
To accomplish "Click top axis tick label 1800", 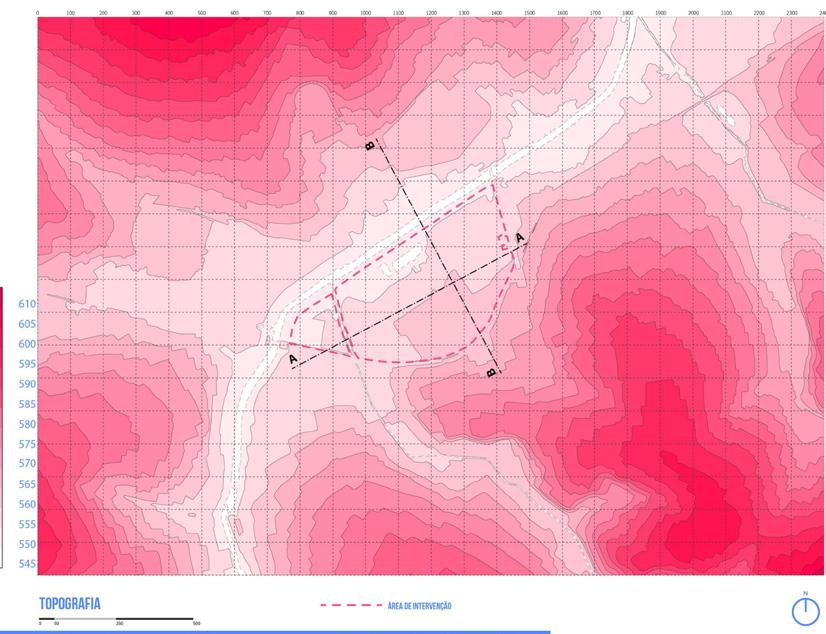I will coord(627,13).
